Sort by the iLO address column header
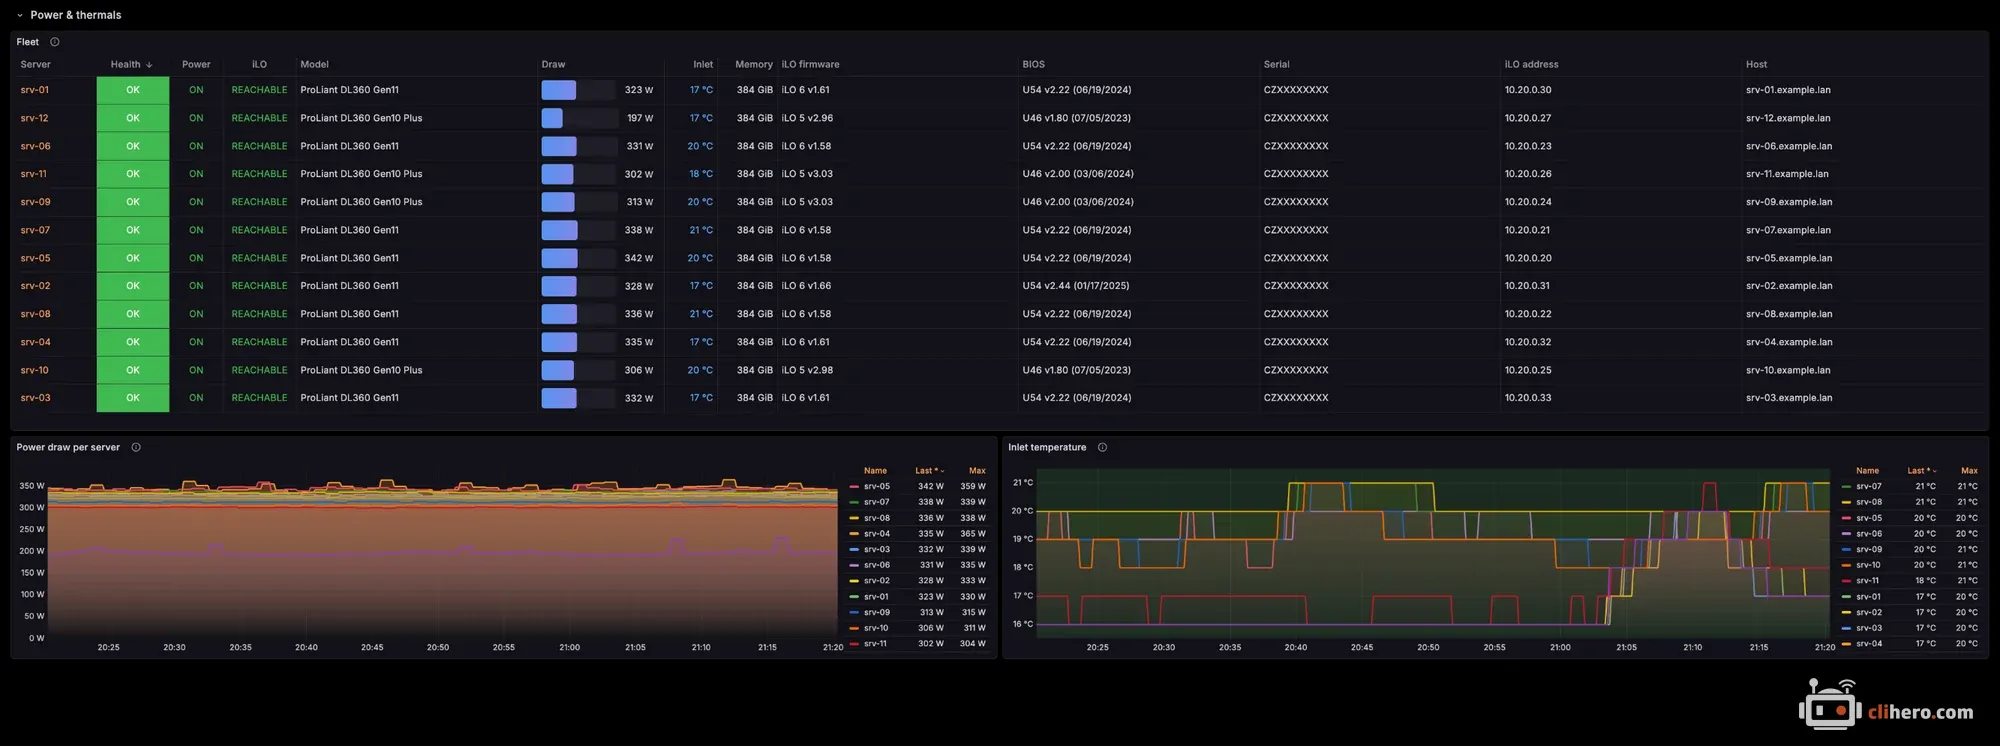Viewport: 2000px width, 746px height. point(1531,64)
